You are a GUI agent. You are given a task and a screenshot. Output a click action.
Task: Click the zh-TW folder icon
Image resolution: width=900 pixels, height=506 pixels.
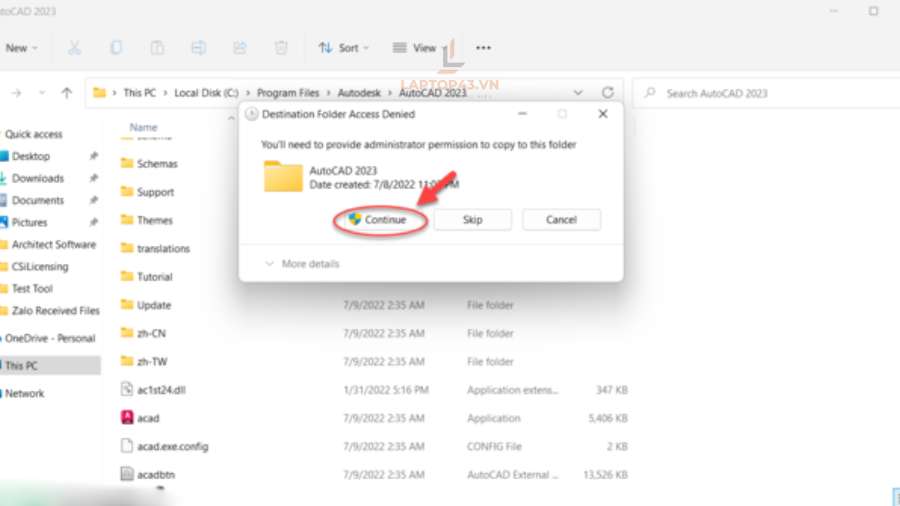pyautogui.click(x=127, y=361)
